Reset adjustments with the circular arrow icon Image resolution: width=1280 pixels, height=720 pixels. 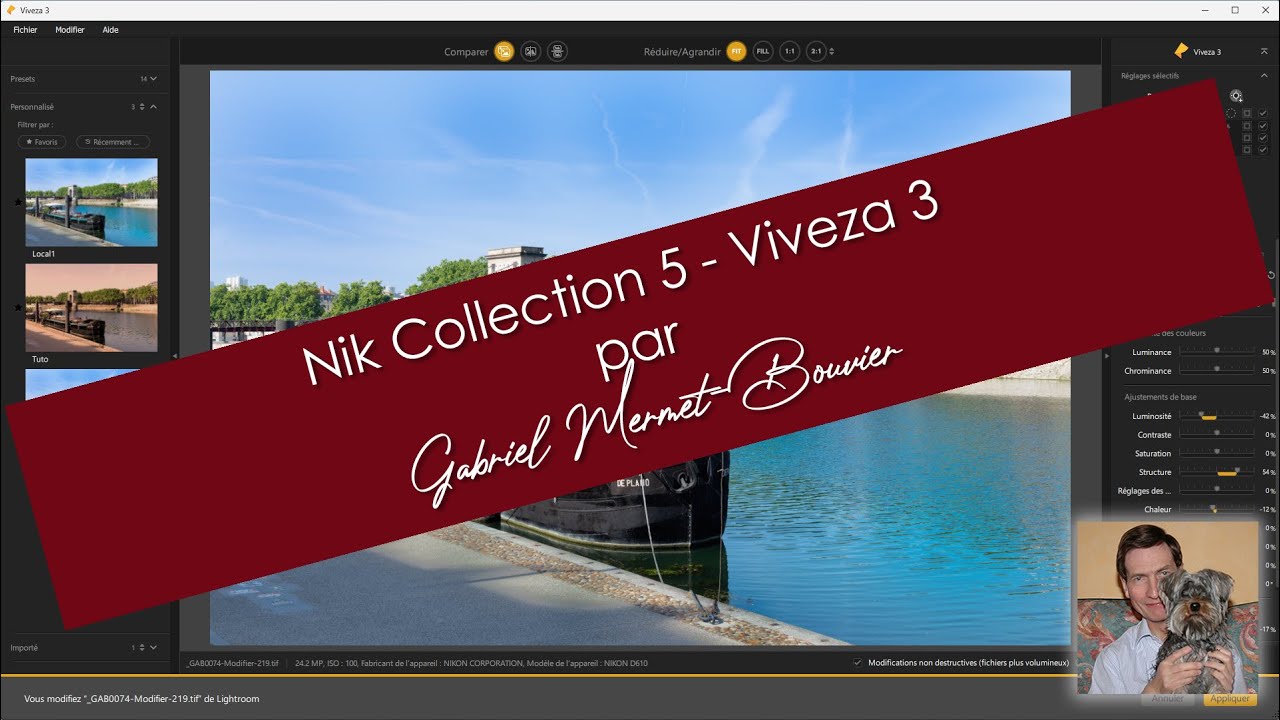point(1271,275)
